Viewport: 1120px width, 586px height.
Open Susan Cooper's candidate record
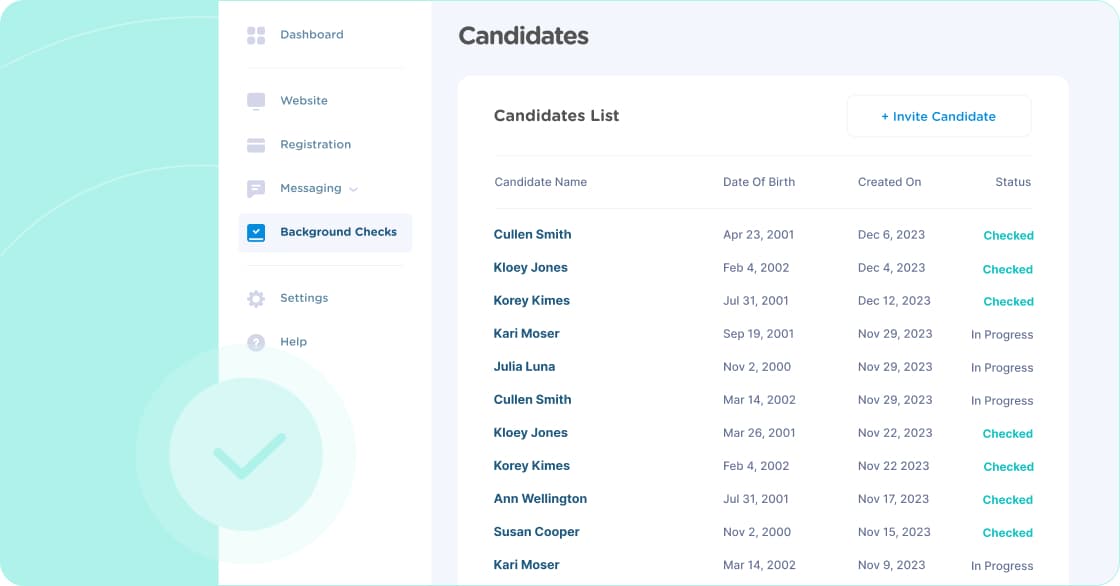pyautogui.click(x=536, y=532)
